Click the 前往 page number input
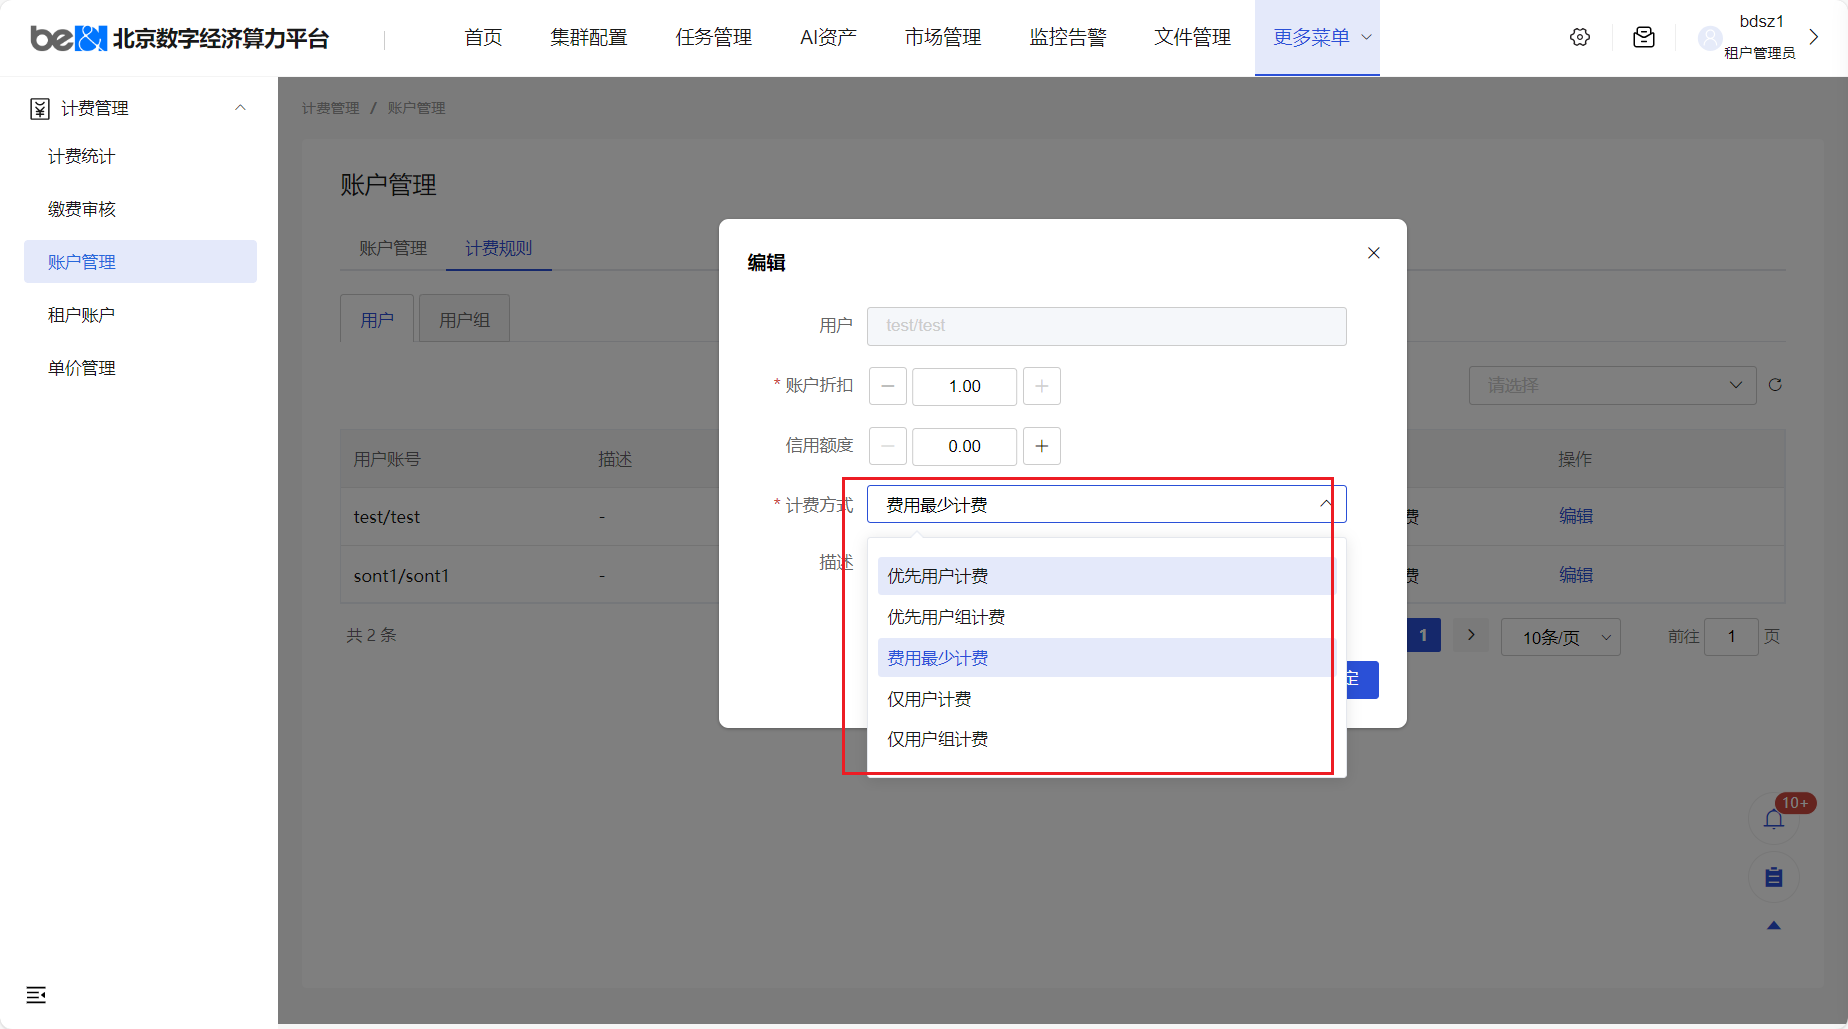The width and height of the screenshot is (1848, 1029). pyautogui.click(x=1731, y=636)
